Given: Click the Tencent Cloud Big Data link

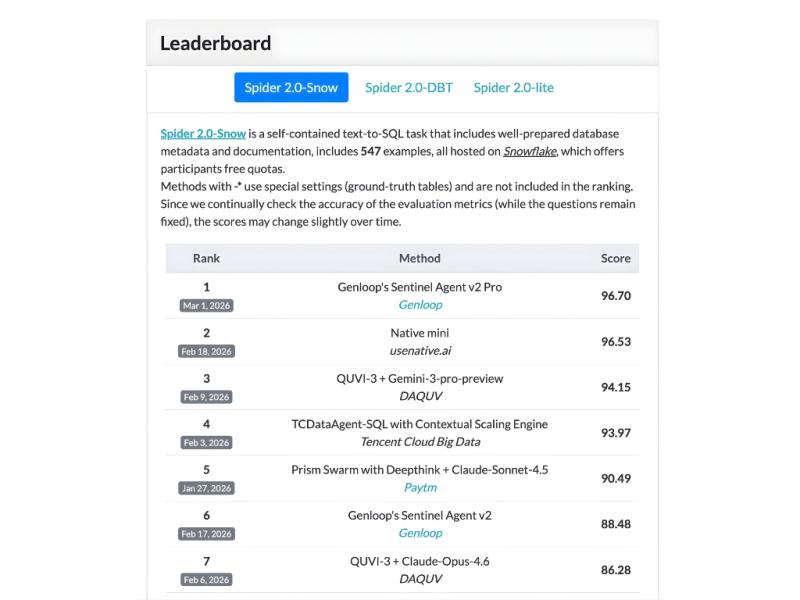Looking at the screenshot, I should [x=420, y=441].
